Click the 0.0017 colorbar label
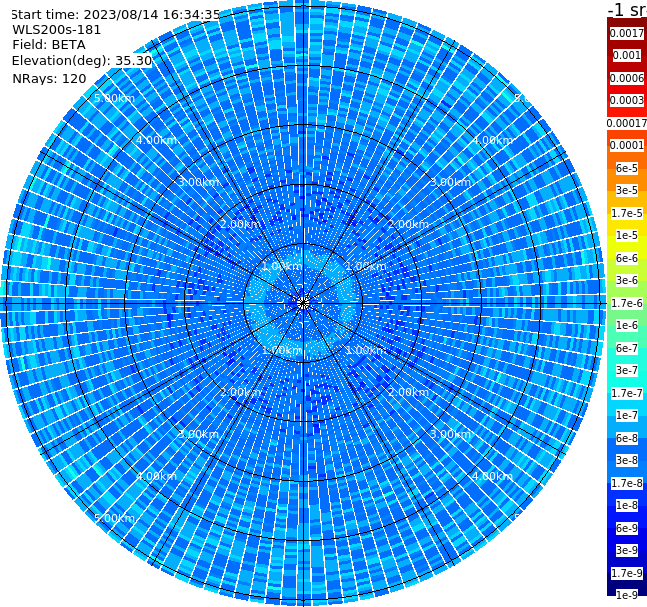Image resolution: width=647 pixels, height=607 pixels. 627,33
